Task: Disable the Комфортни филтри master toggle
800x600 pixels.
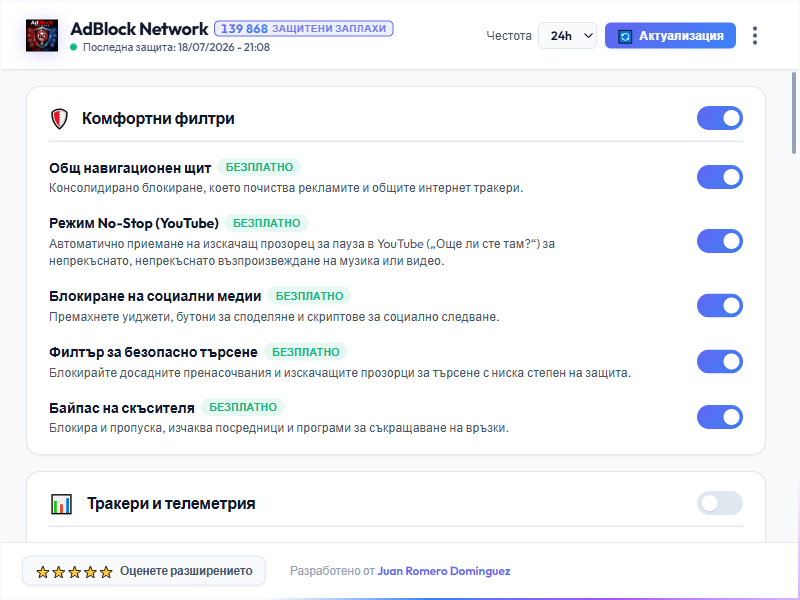Action: pyautogui.click(x=719, y=118)
